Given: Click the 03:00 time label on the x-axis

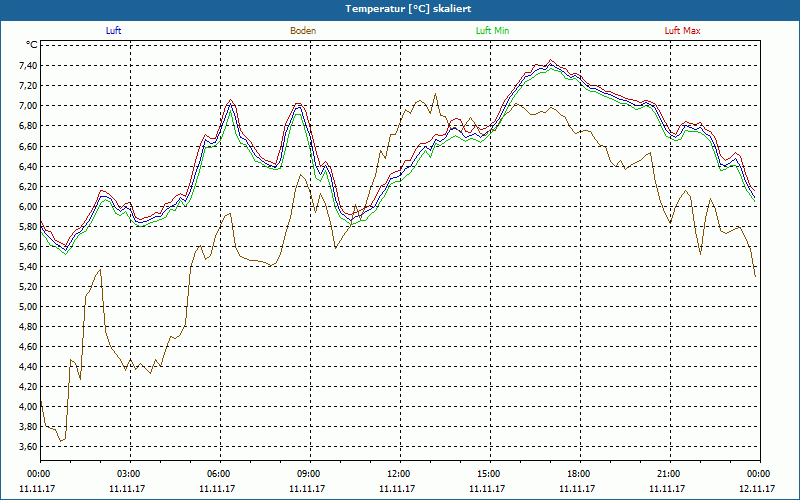Looking at the screenshot, I should click(129, 474).
